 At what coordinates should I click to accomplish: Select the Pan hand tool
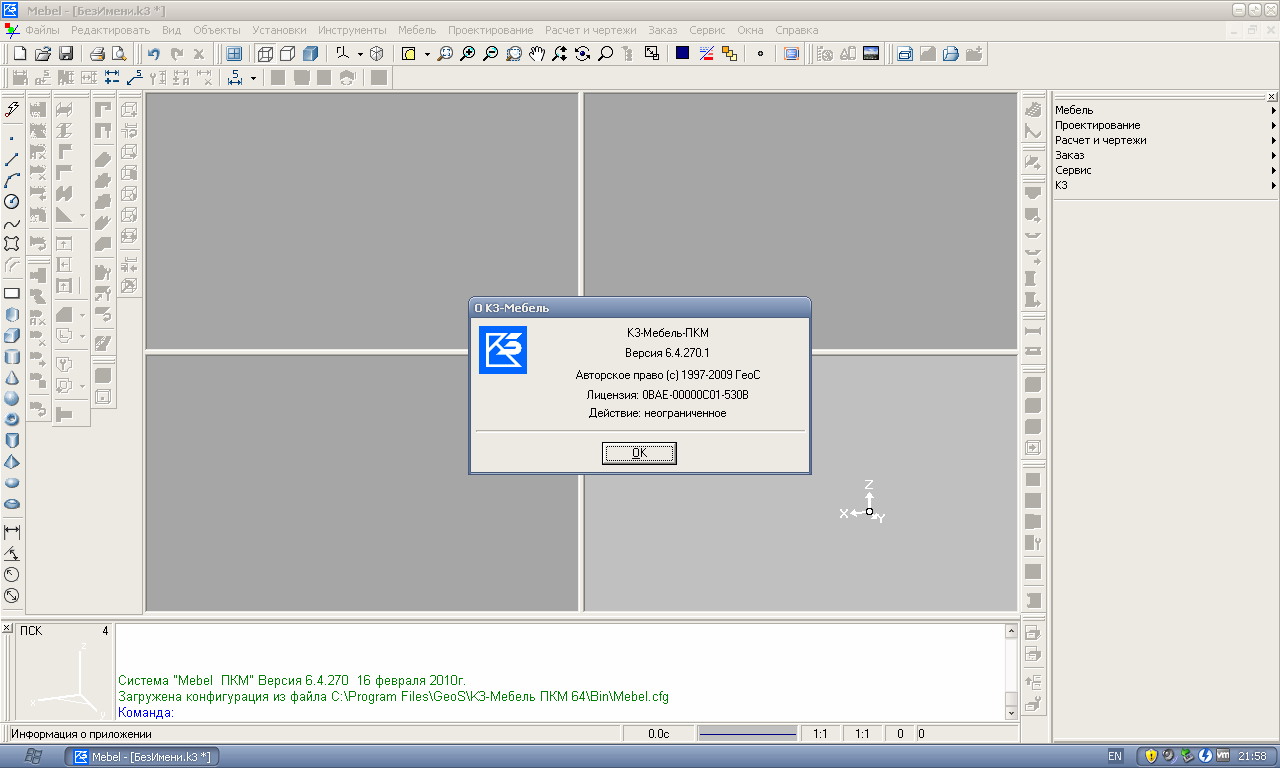coord(537,54)
